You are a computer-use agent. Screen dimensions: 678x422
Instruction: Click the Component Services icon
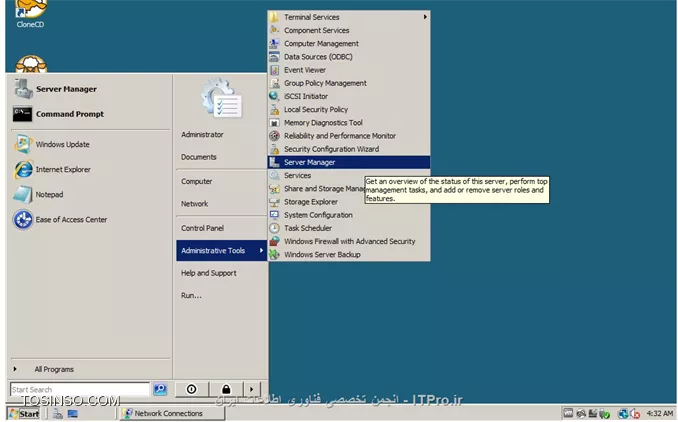click(274, 30)
